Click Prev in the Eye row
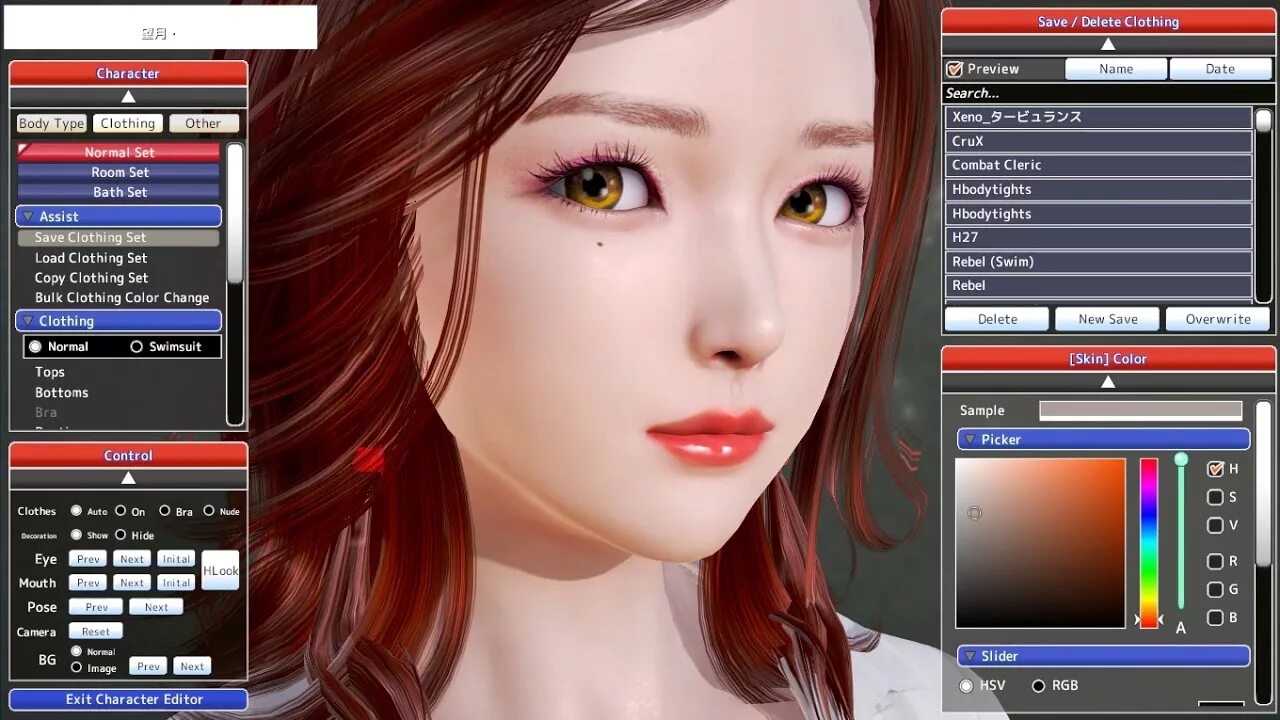 coord(89,559)
